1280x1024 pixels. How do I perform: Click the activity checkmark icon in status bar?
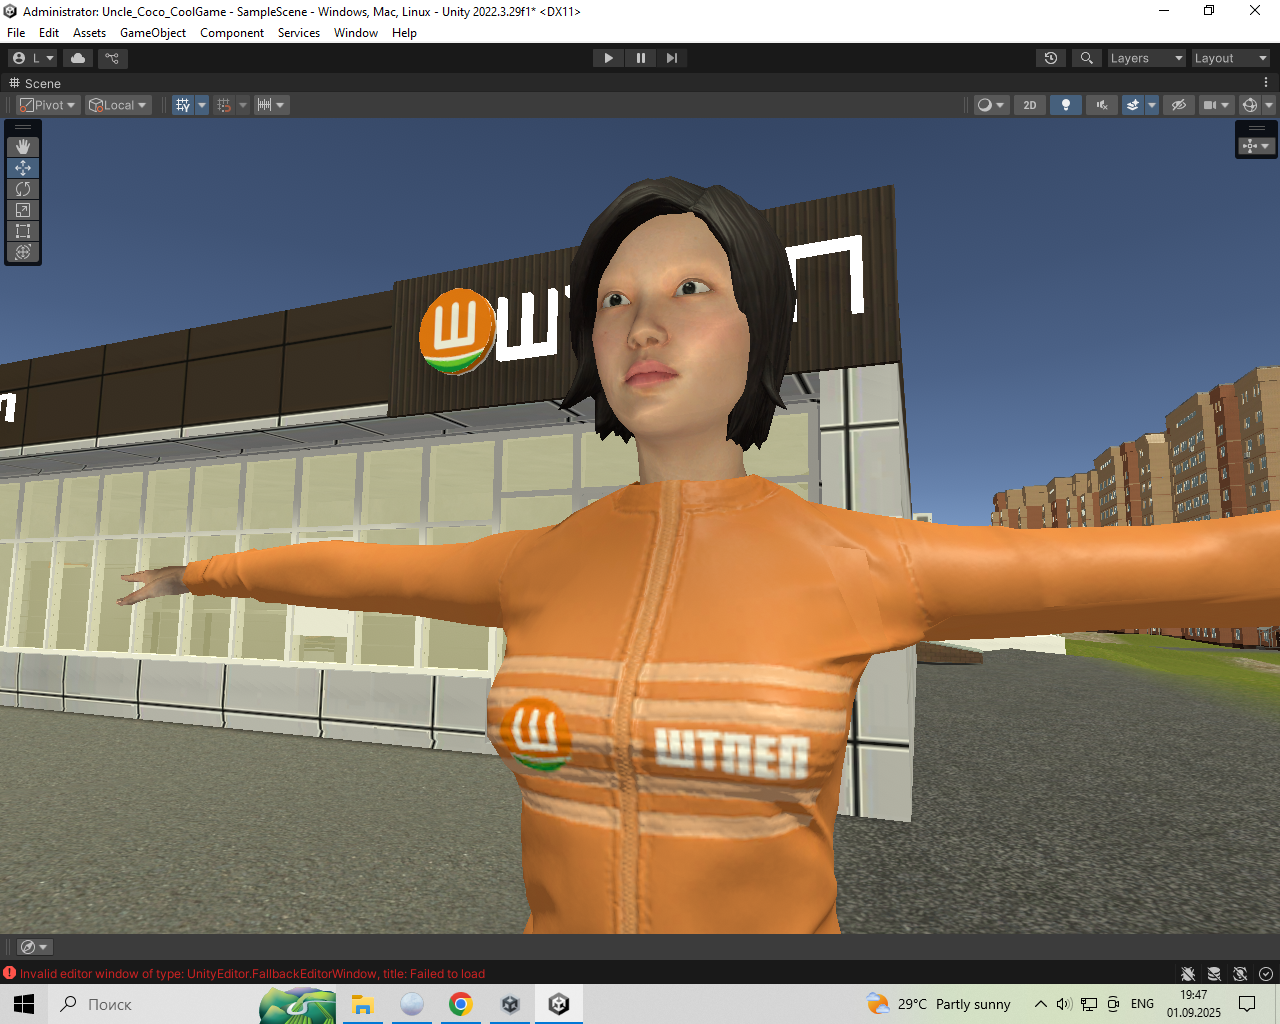(1266, 974)
